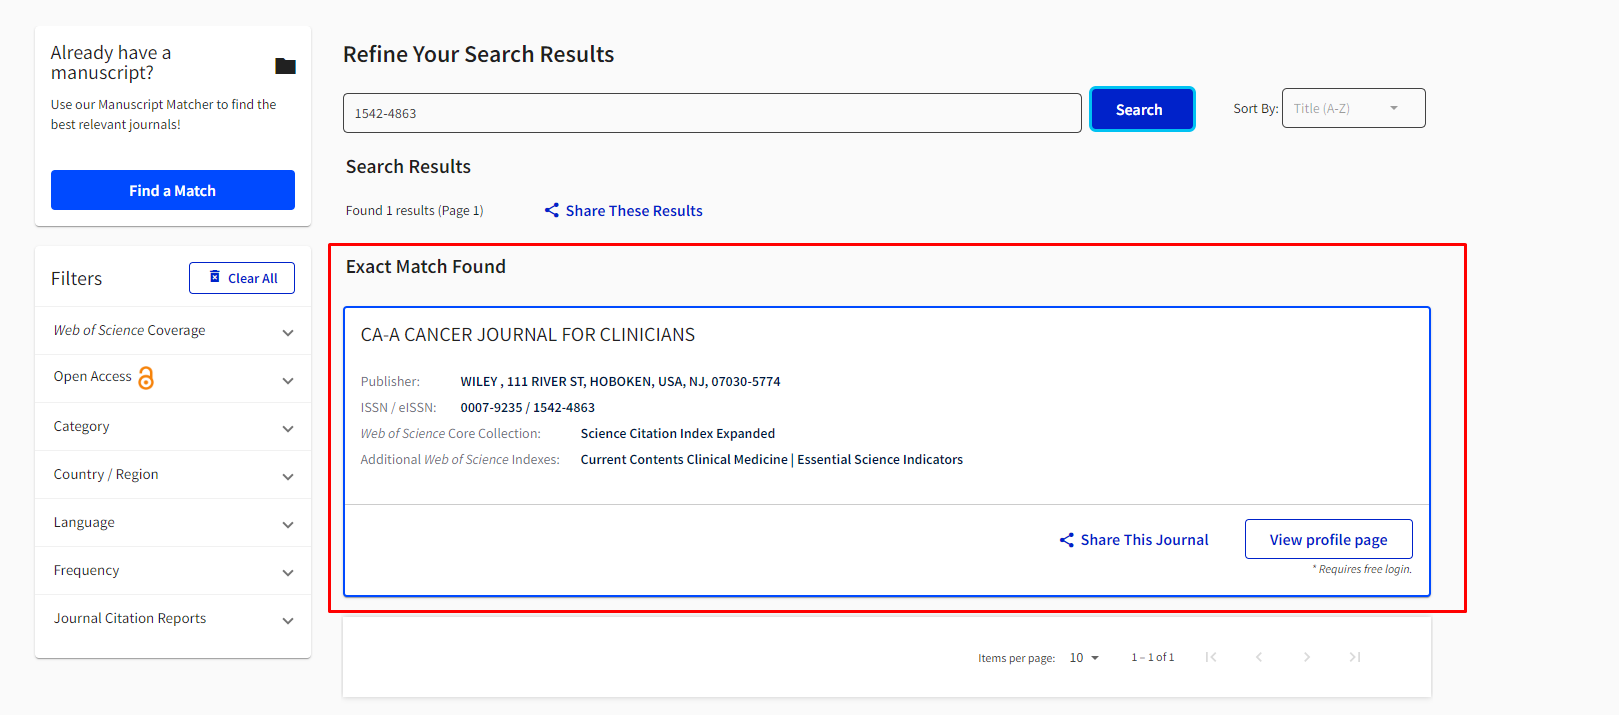Click the search field containing 1542-4863
The width and height of the screenshot is (1619, 715).
pyautogui.click(x=712, y=113)
